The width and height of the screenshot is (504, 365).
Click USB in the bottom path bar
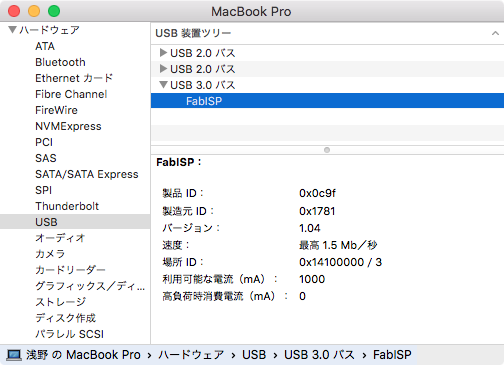point(254,355)
